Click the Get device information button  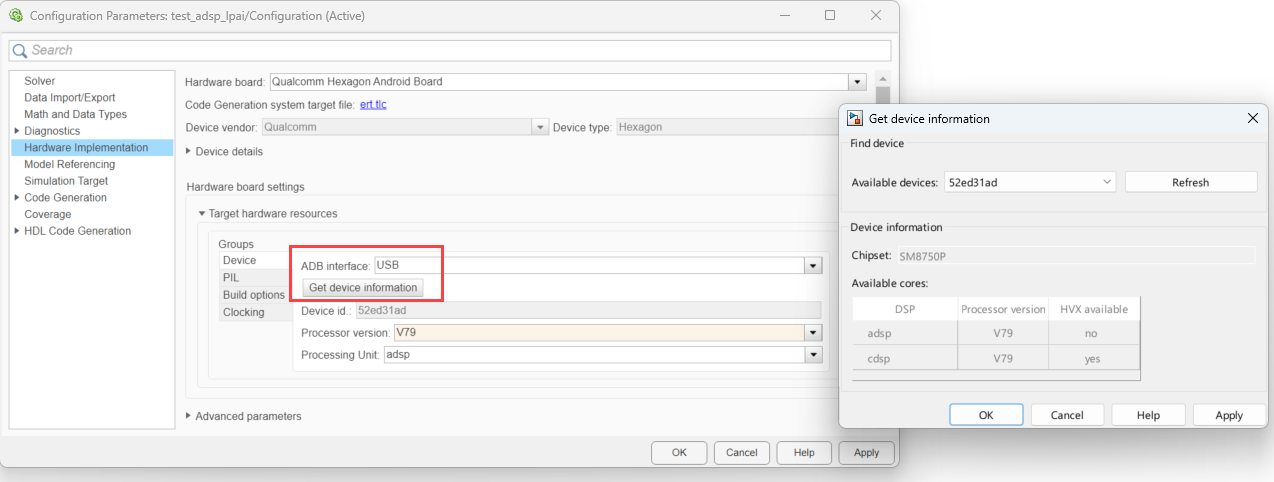363,288
